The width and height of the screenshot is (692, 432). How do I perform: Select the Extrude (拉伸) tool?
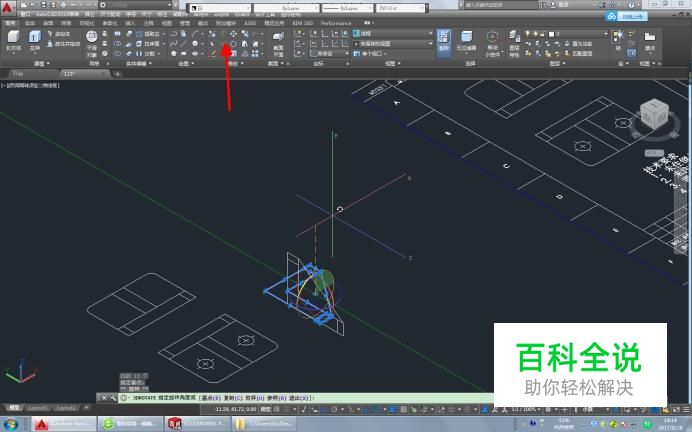[34, 41]
